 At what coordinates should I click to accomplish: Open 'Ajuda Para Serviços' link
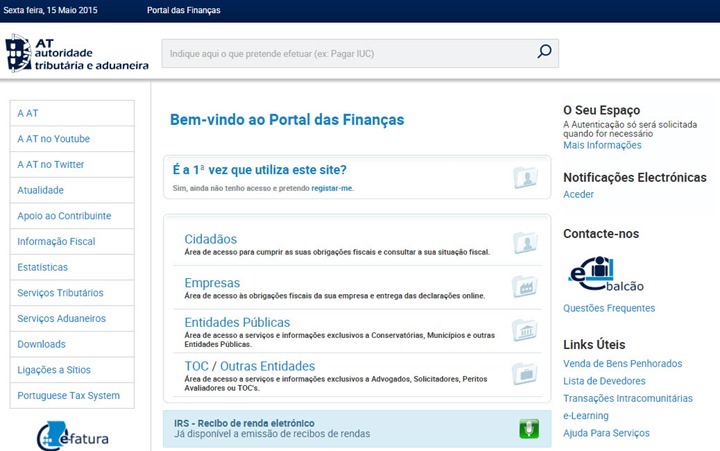click(x=607, y=433)
